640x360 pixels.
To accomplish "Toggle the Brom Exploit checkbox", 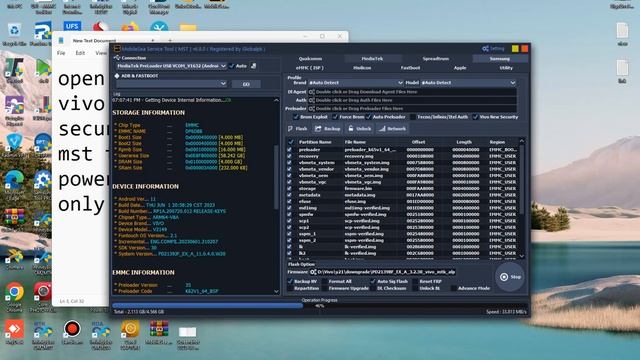I will pos(296,117).
